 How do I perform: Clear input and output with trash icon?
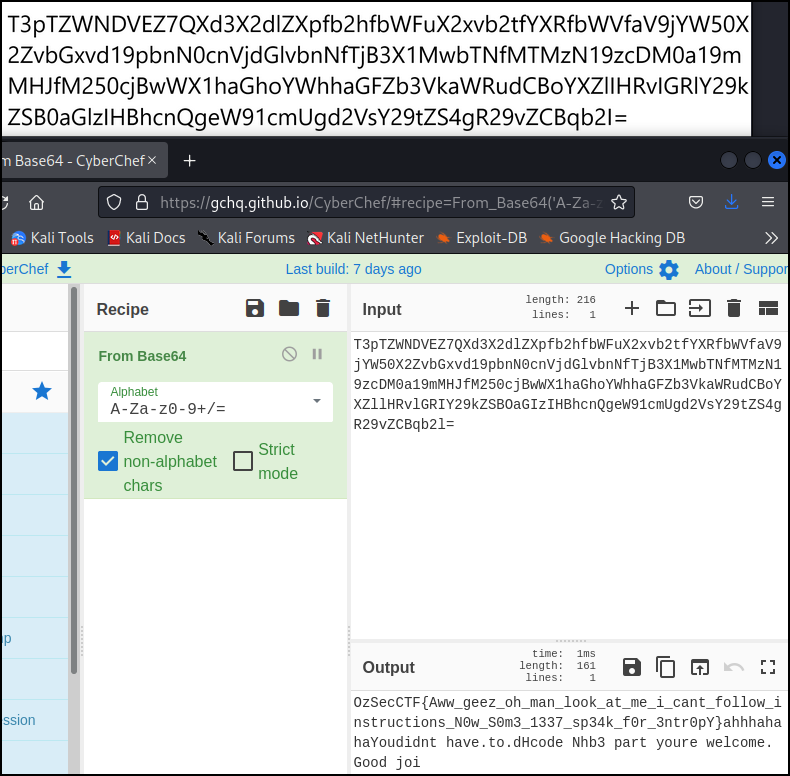coord(733,308)
